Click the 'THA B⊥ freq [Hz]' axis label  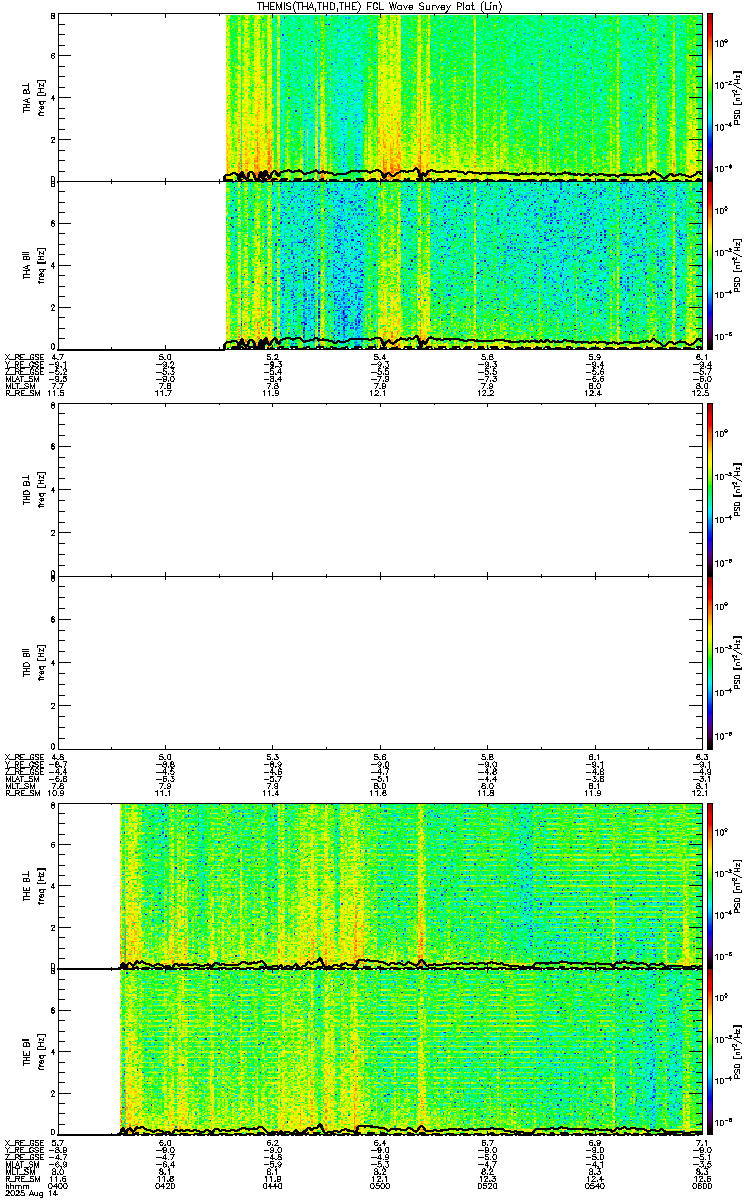pyautogui.click(x=33, y=98)
